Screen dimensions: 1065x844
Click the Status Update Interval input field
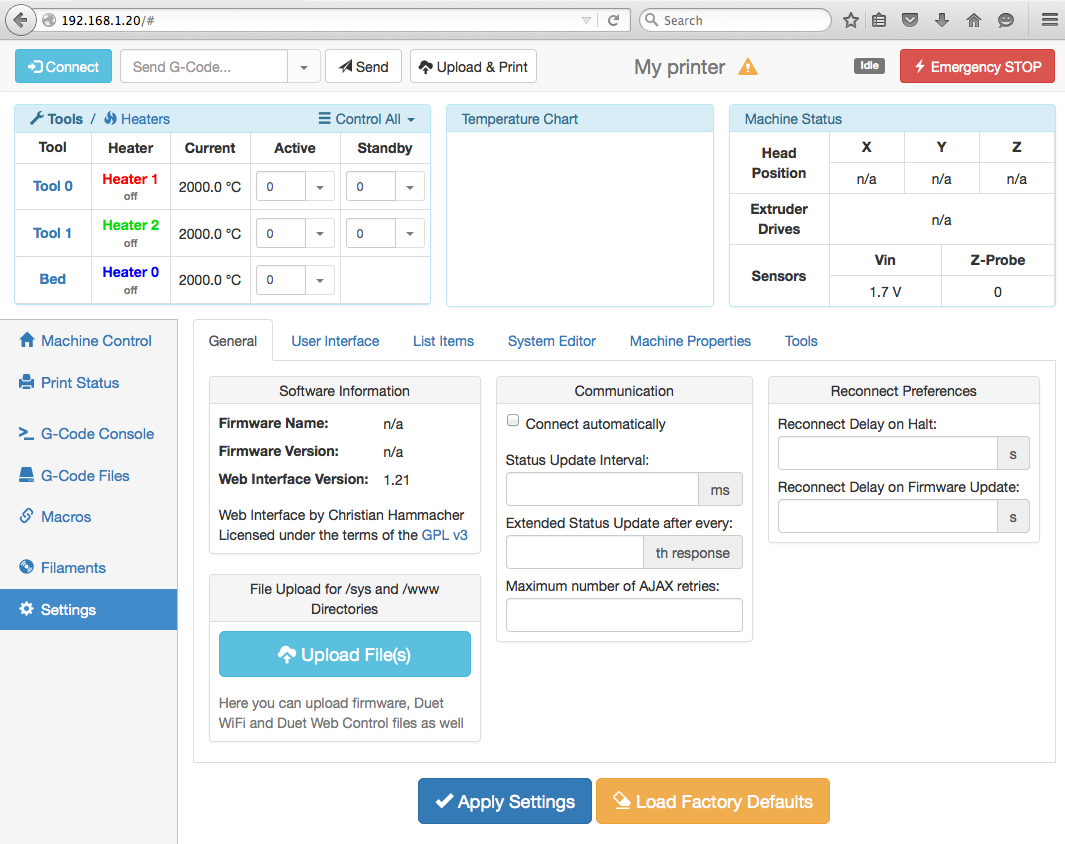click(x=602, y=490)
